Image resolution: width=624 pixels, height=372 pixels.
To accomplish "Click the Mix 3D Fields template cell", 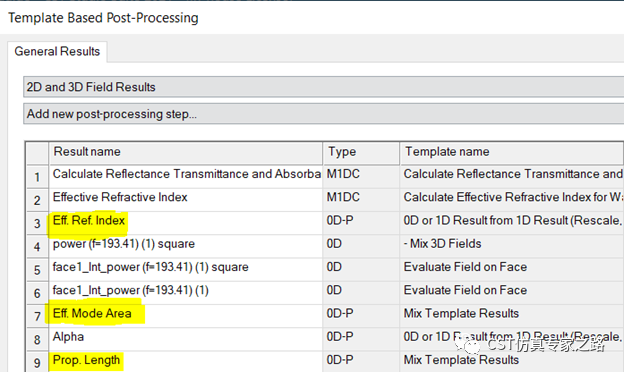I will tap(443, 243).
